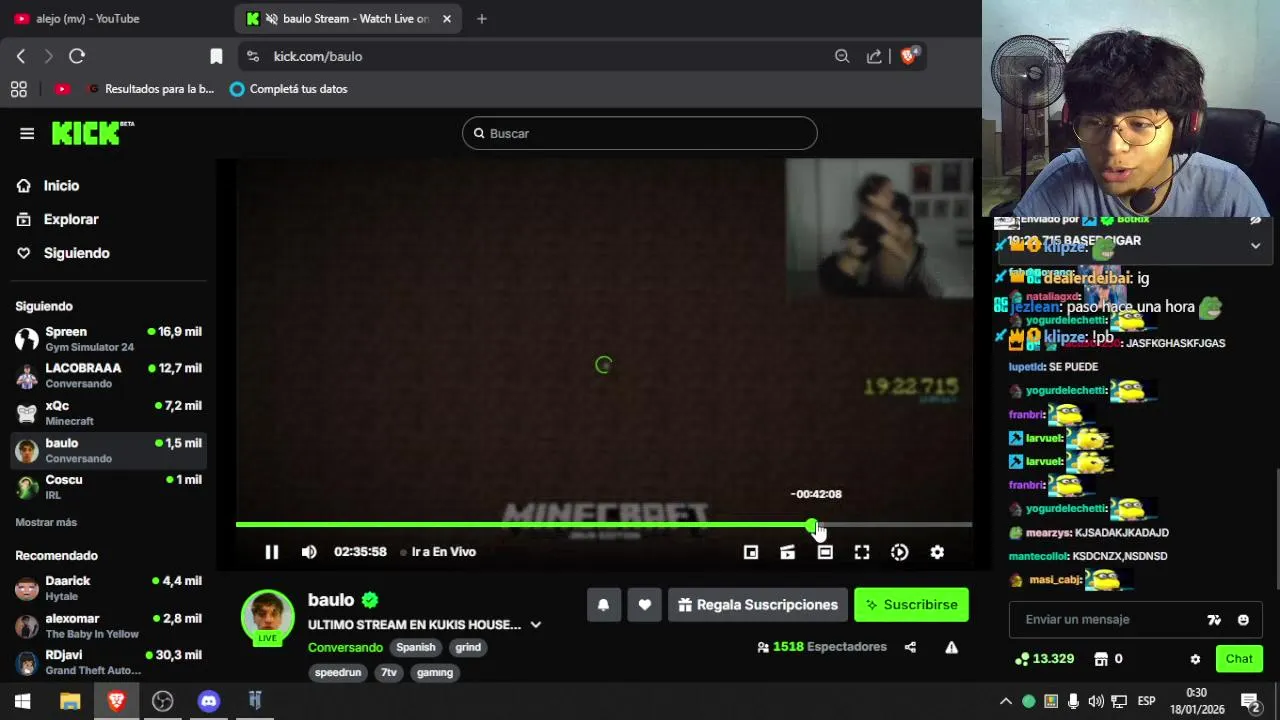Open Daarick's recommended channel

[108, 588]
